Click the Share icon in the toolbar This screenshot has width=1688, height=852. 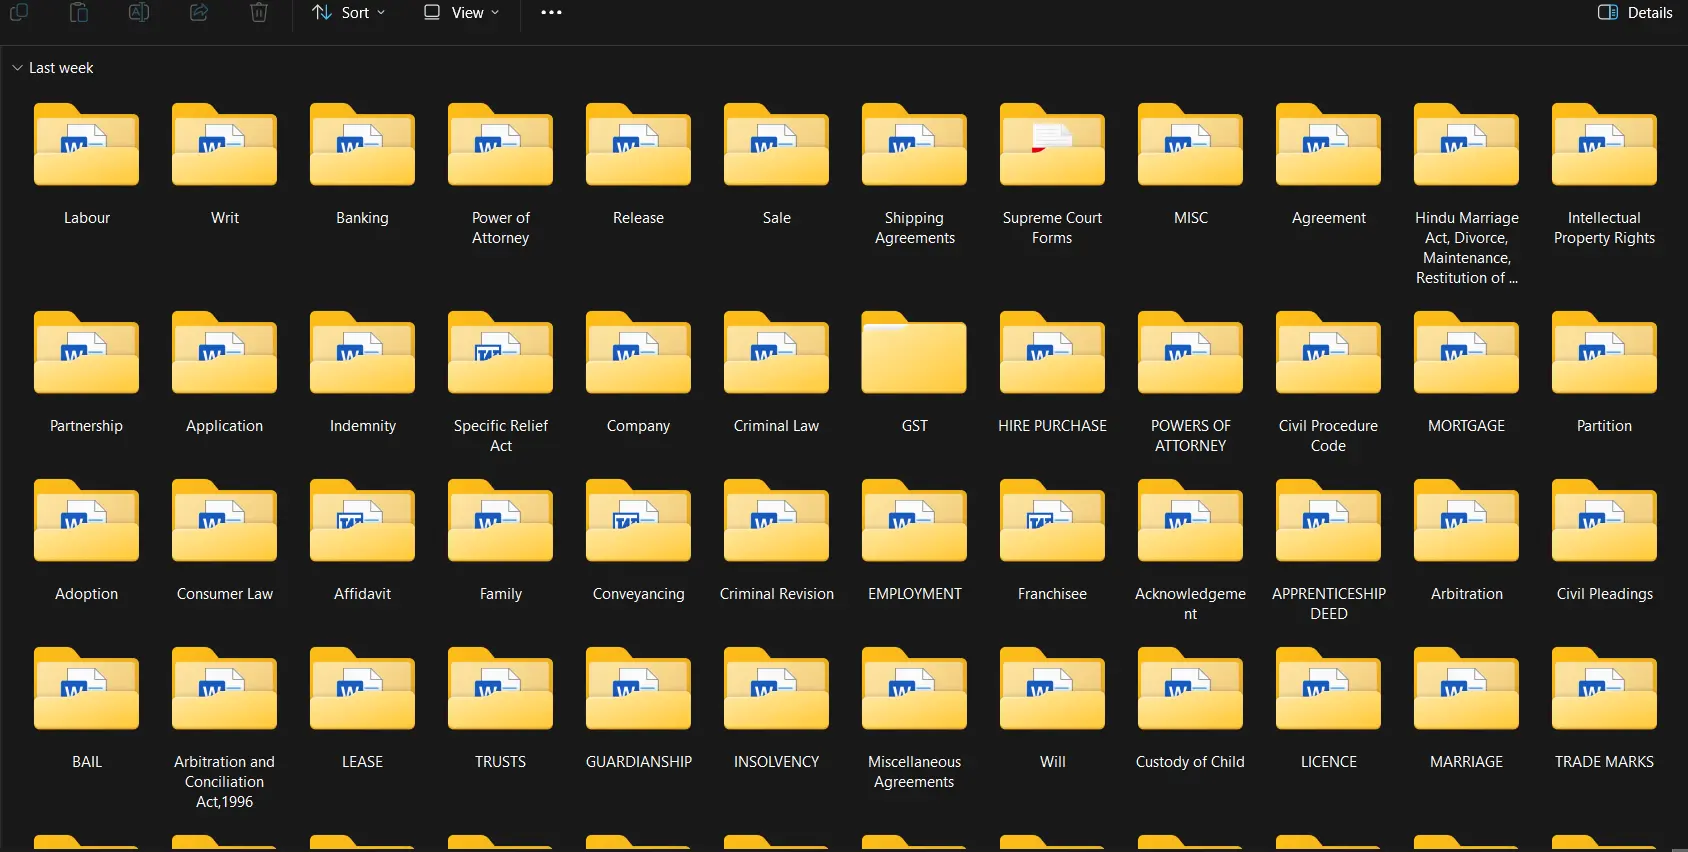(199, 12)
